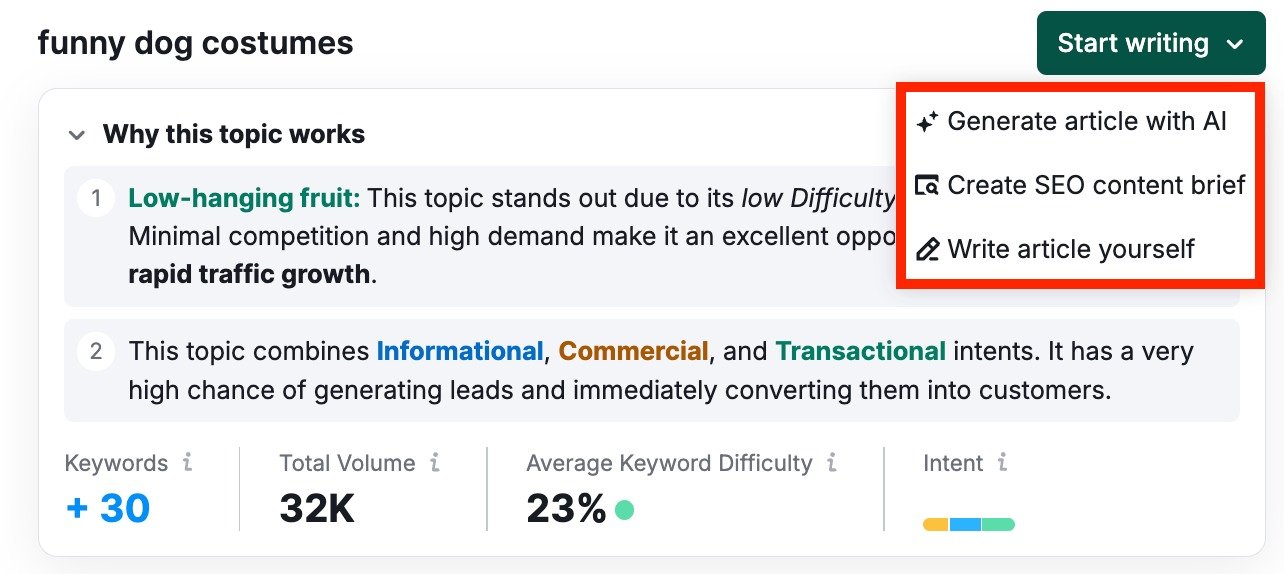Collapse the 'Why this topic works' section
The image size is (1284, 574).
[x=76, y=135]
